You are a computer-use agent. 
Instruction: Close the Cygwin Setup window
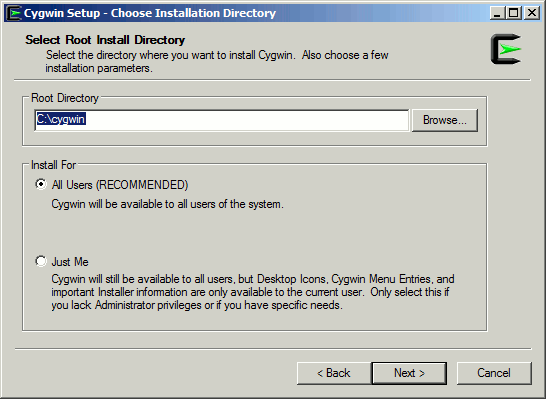pyautogui.click(x=532, y=13)
